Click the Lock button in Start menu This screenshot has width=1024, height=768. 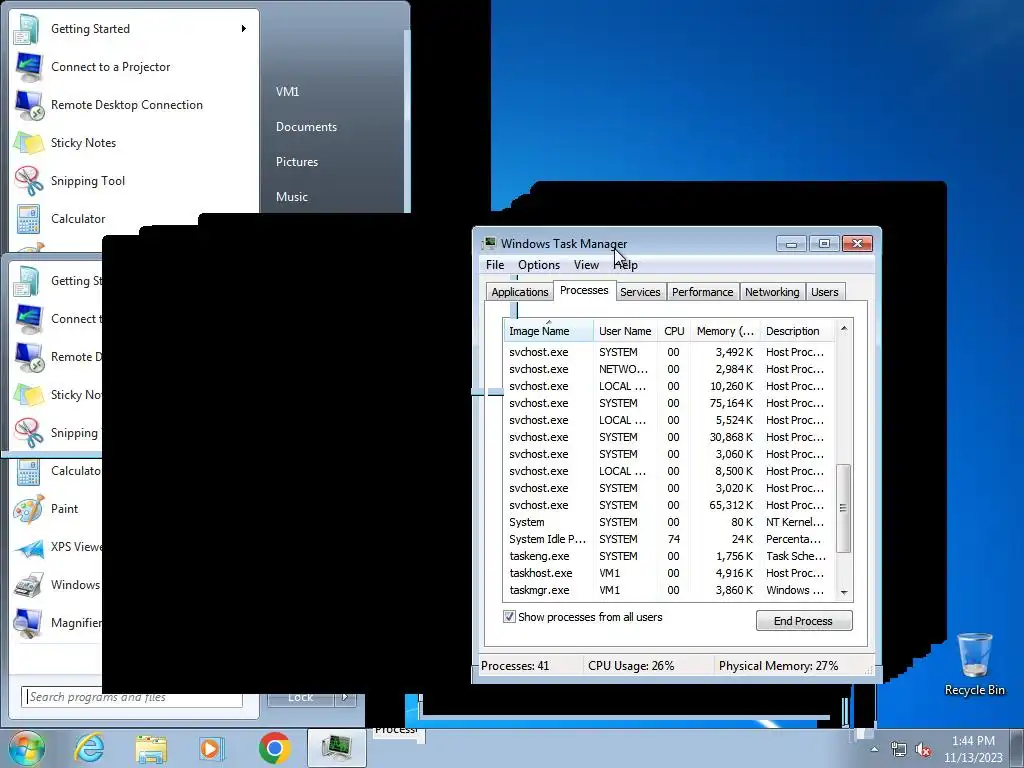point(301,697)
